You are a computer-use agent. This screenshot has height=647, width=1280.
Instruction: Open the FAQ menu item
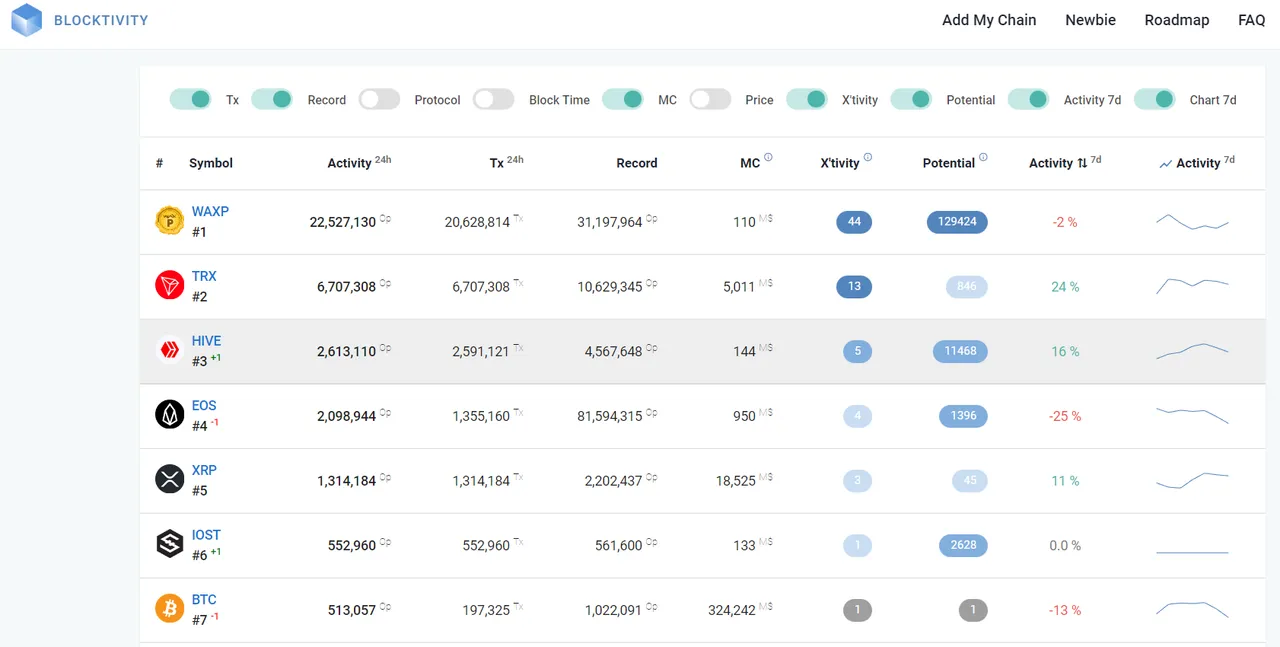1252,20
